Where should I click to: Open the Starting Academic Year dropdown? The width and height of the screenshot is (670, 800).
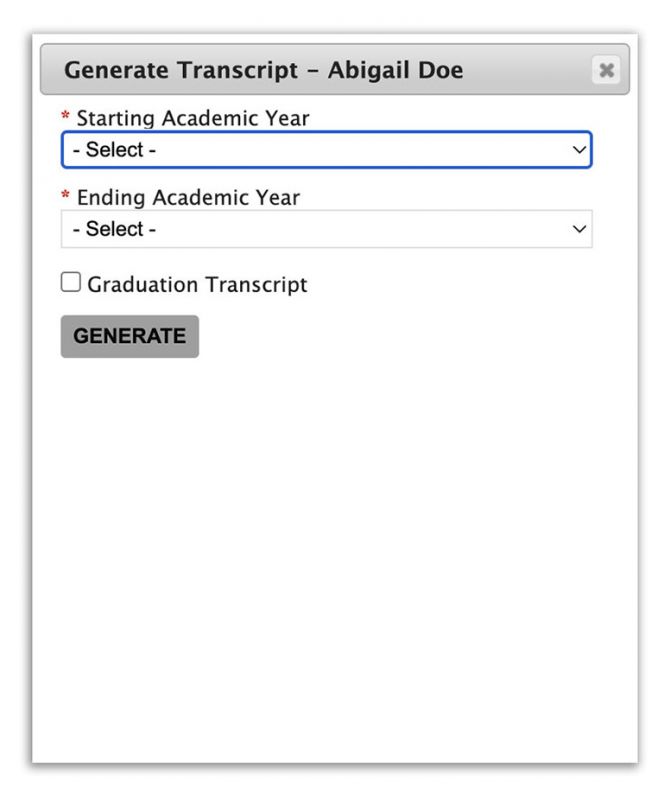(x=327, y=149)
